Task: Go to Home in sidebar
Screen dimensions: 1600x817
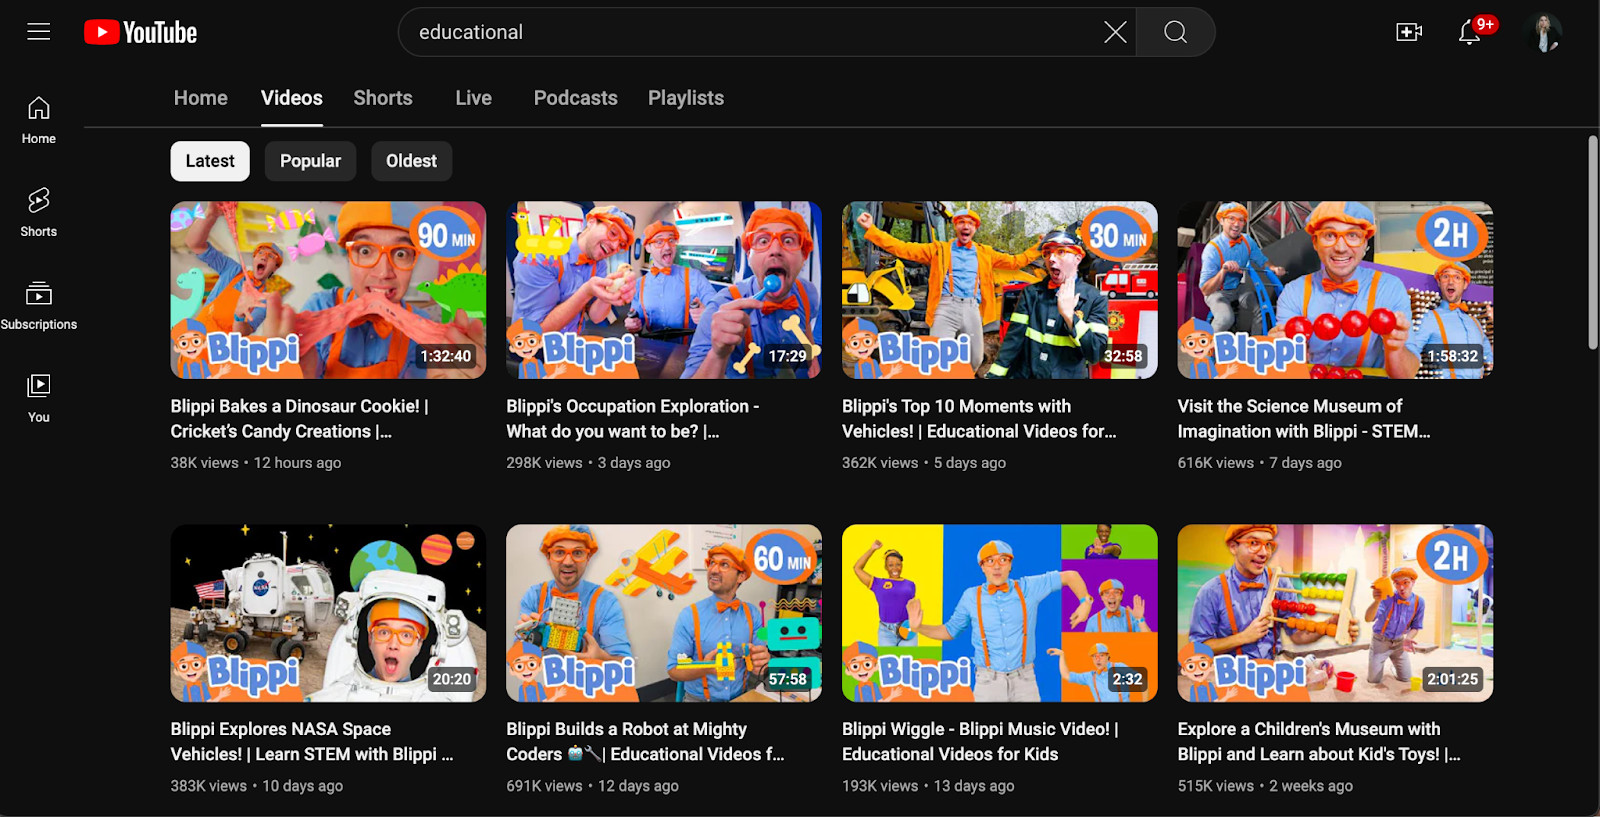Action: coord(39,120)
